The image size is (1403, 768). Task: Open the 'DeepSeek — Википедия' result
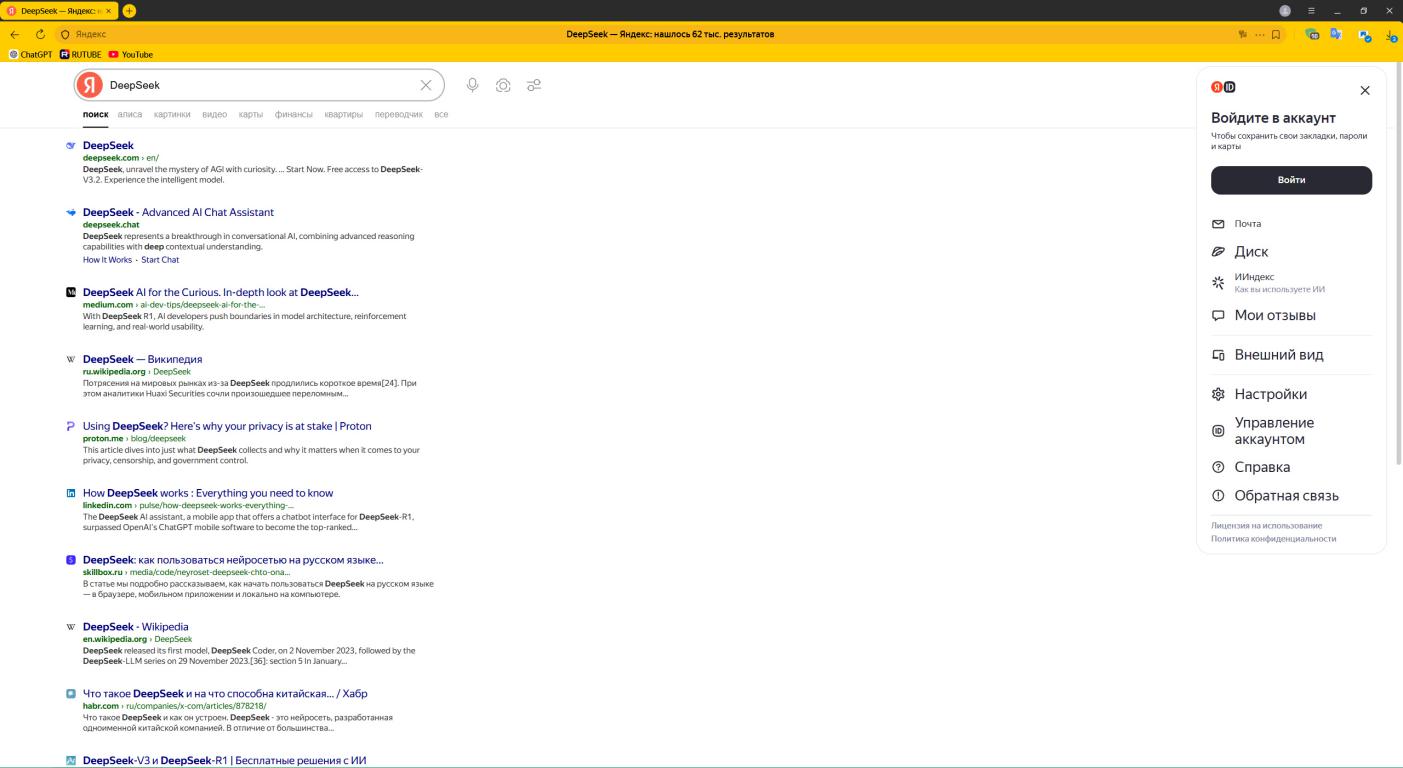(142, 359)
